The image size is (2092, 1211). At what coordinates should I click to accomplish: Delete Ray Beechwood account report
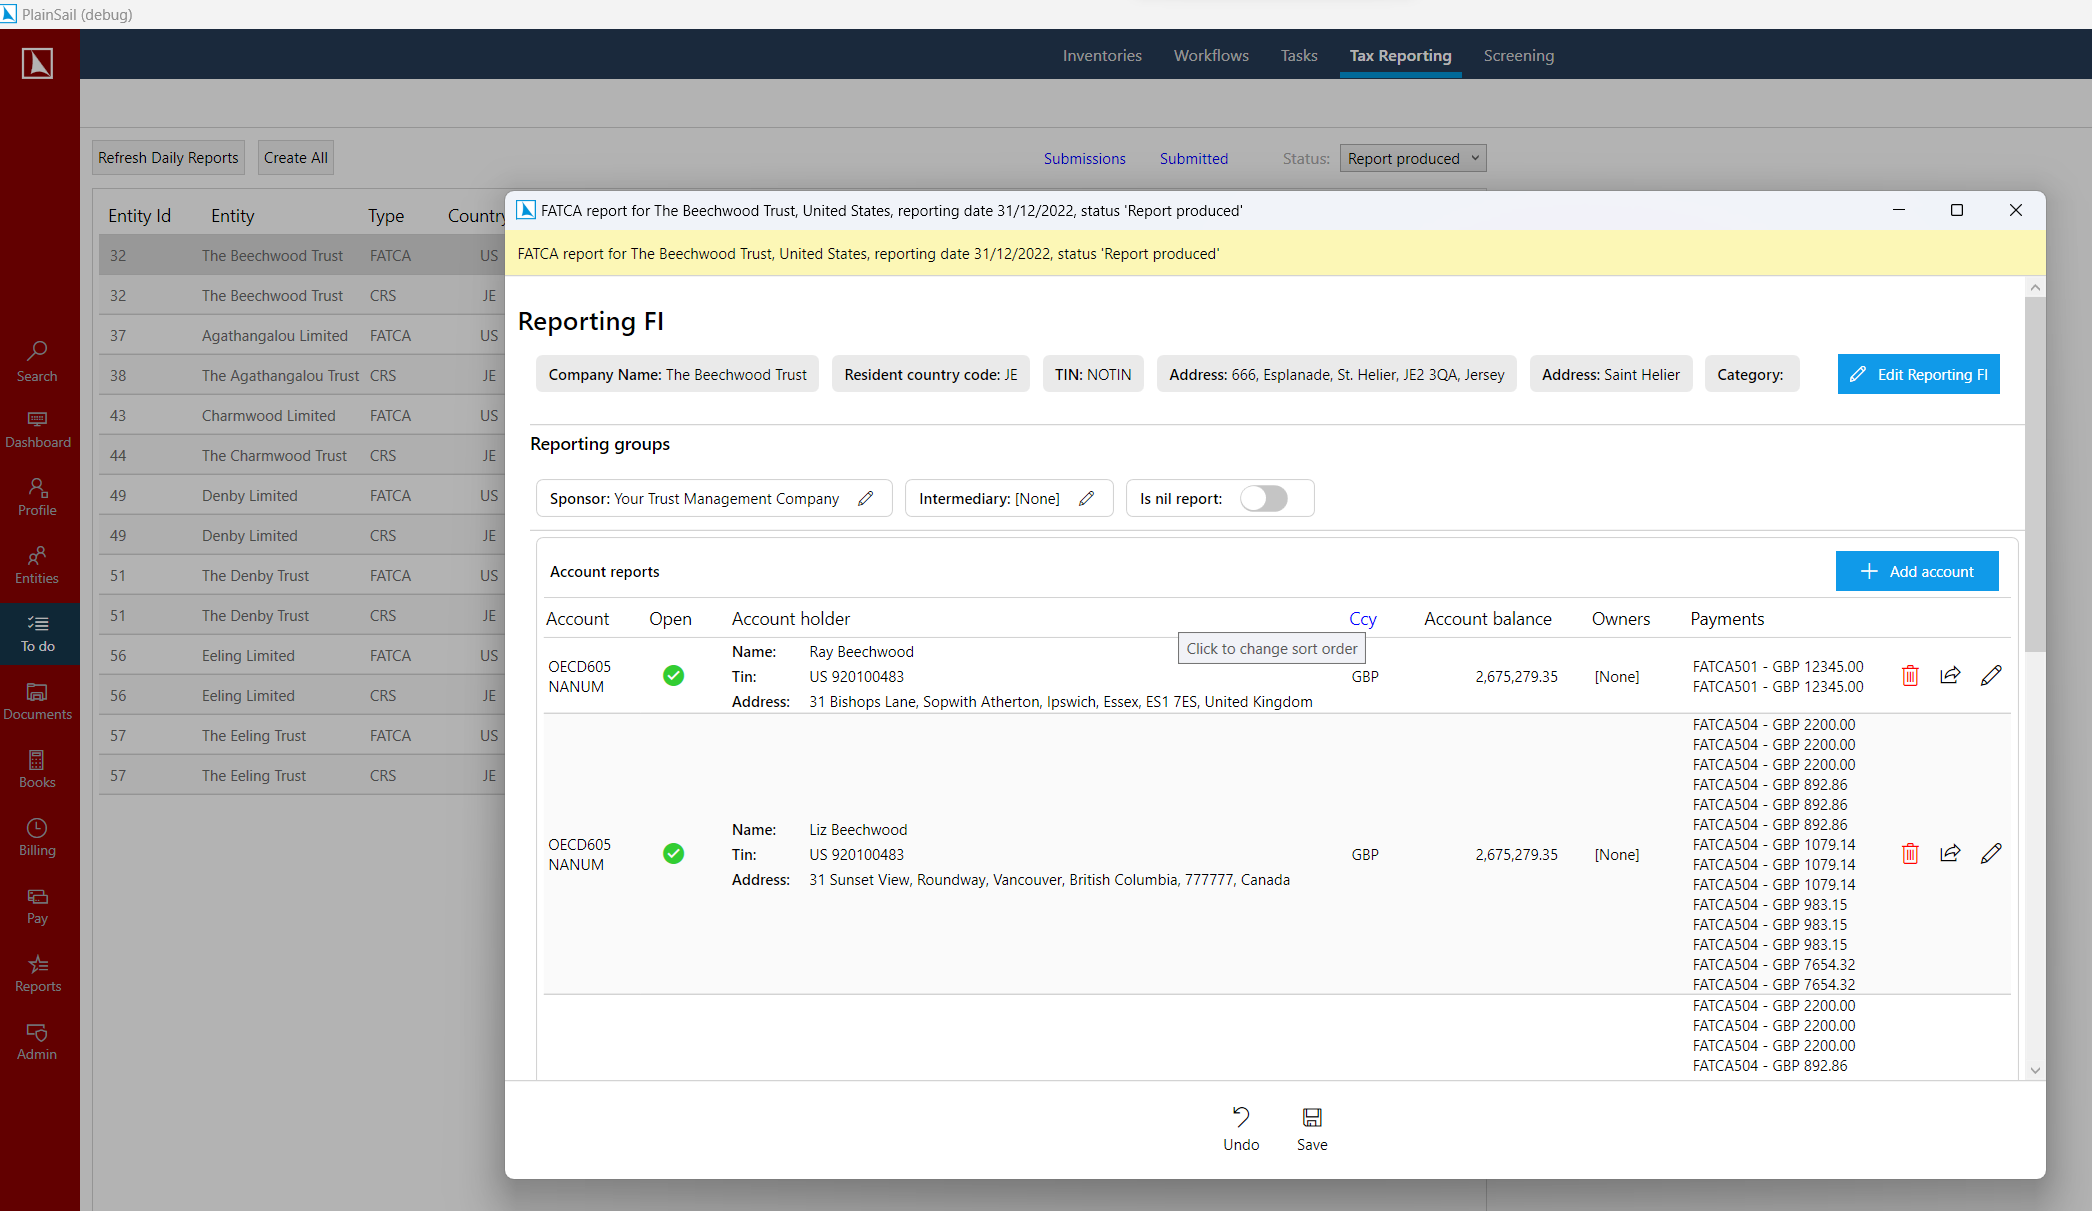coord(1910,676)
